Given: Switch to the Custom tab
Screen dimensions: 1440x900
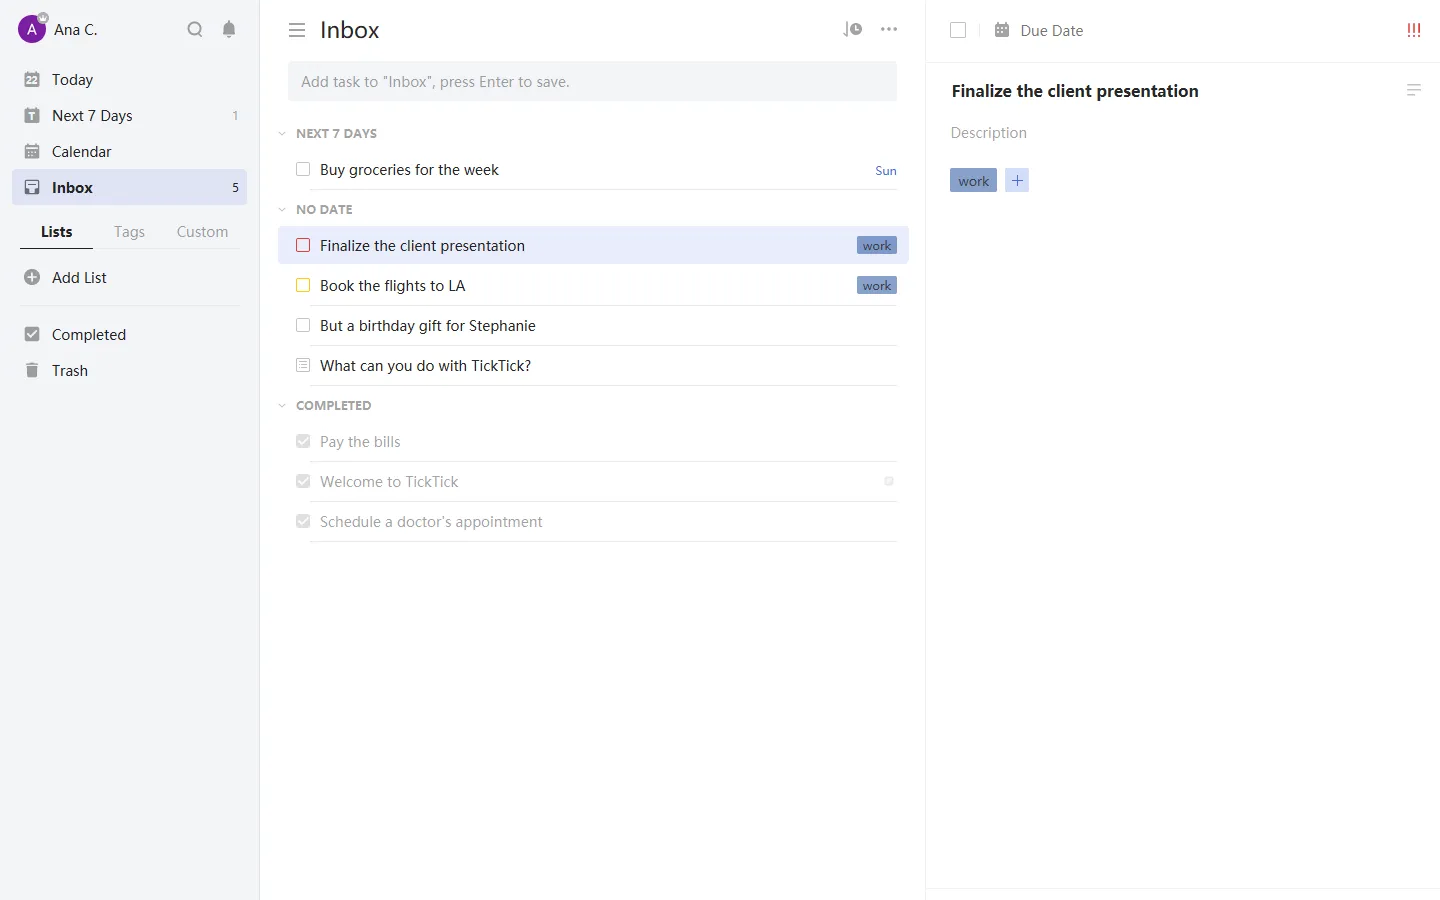Looking at the screenshot, I should click(202, 231).
